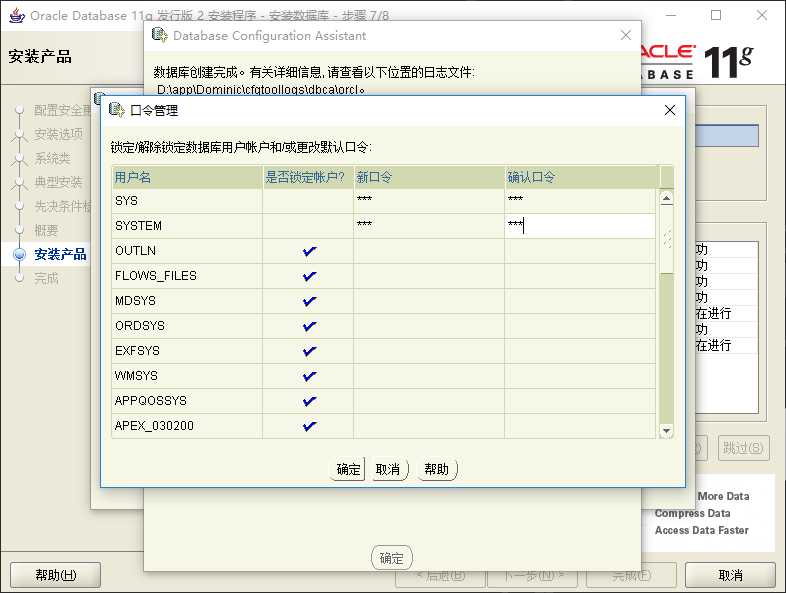Click the 是否锁定帐户? column header
Image resolution: width=786 pixels, height=593 pixels.
pyautogui.click(x=308, y=177)
